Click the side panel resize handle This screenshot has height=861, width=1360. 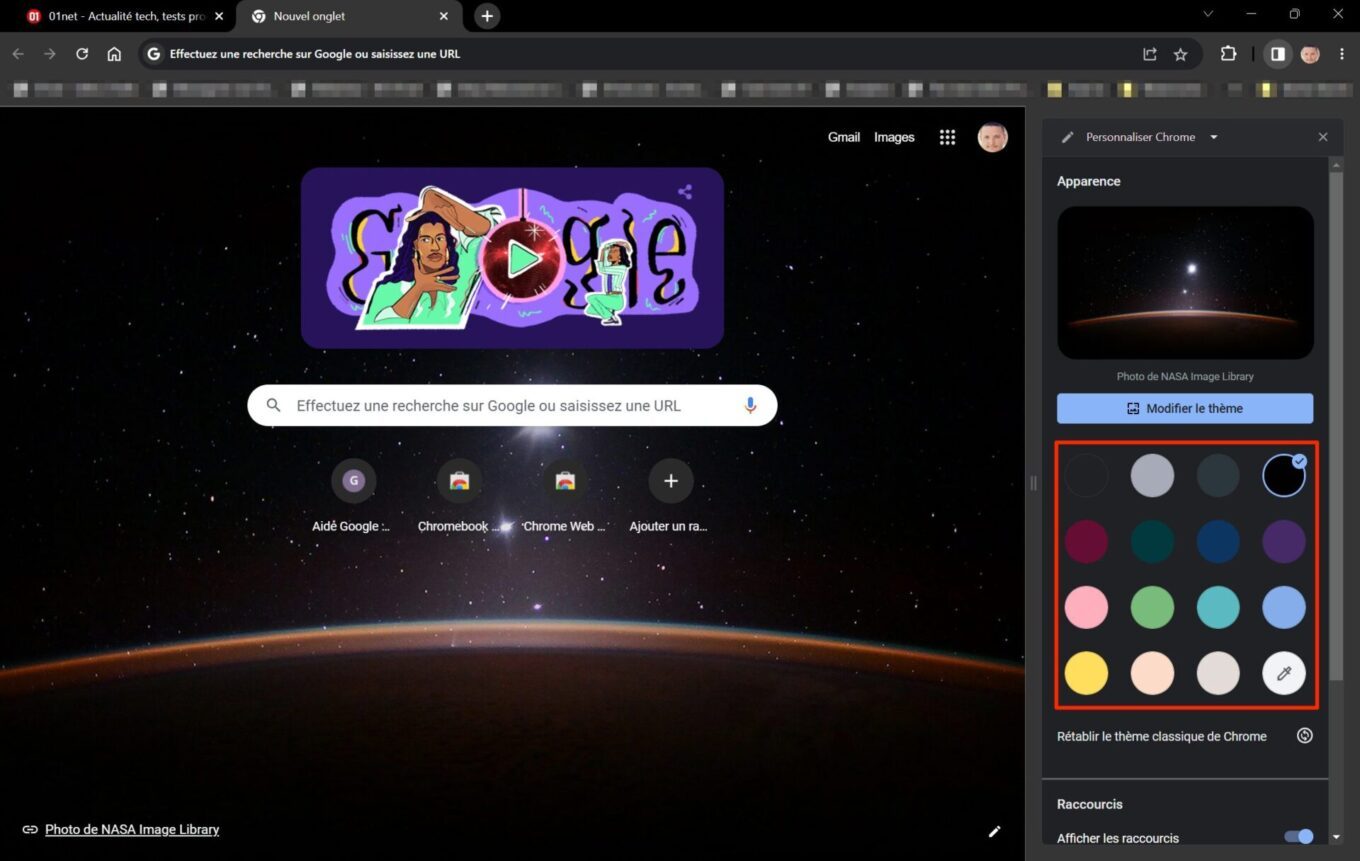[x=1033, y=483]
